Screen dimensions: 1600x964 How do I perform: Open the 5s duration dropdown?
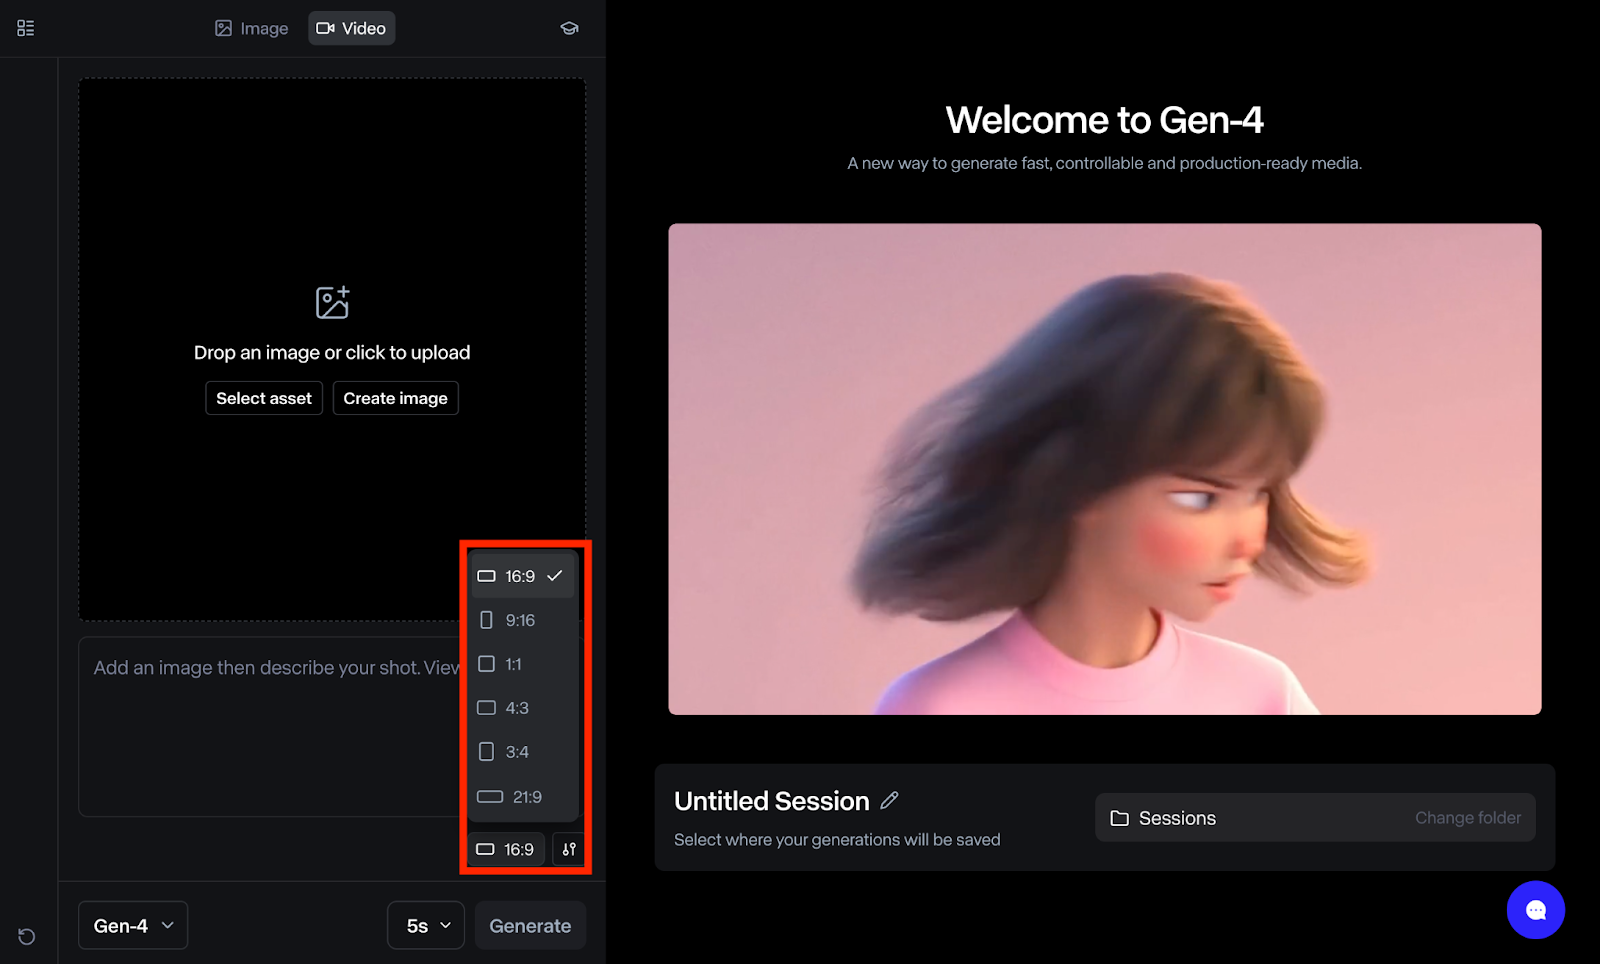[425, 925]
